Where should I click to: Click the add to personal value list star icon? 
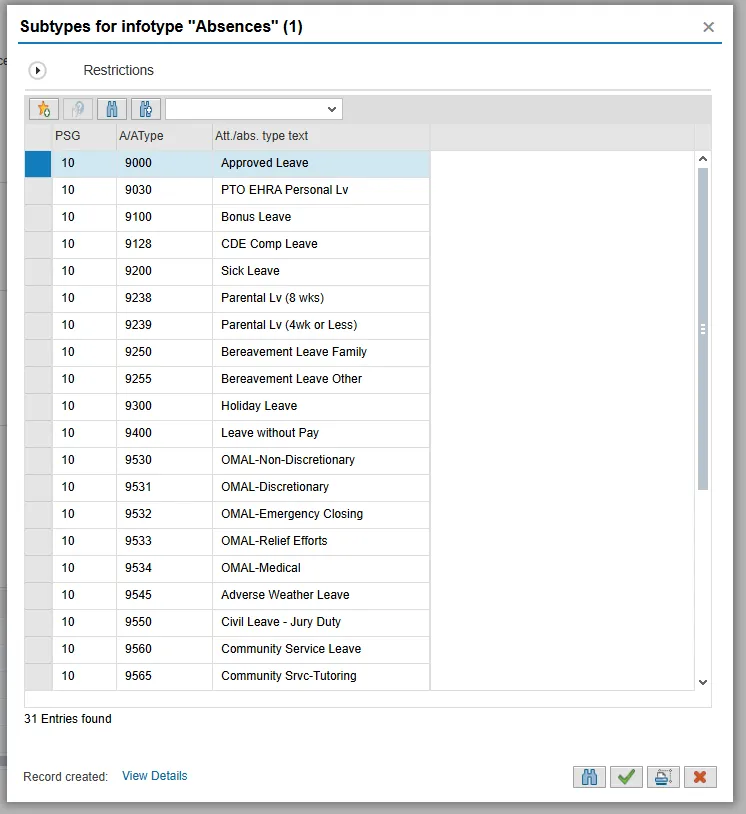click(44, 109)
